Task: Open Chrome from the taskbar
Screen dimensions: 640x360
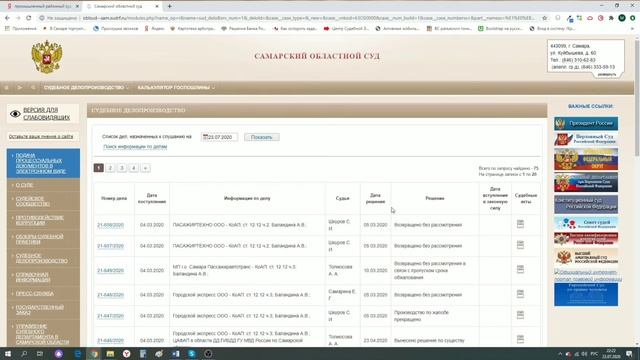Action: [94, 353]
